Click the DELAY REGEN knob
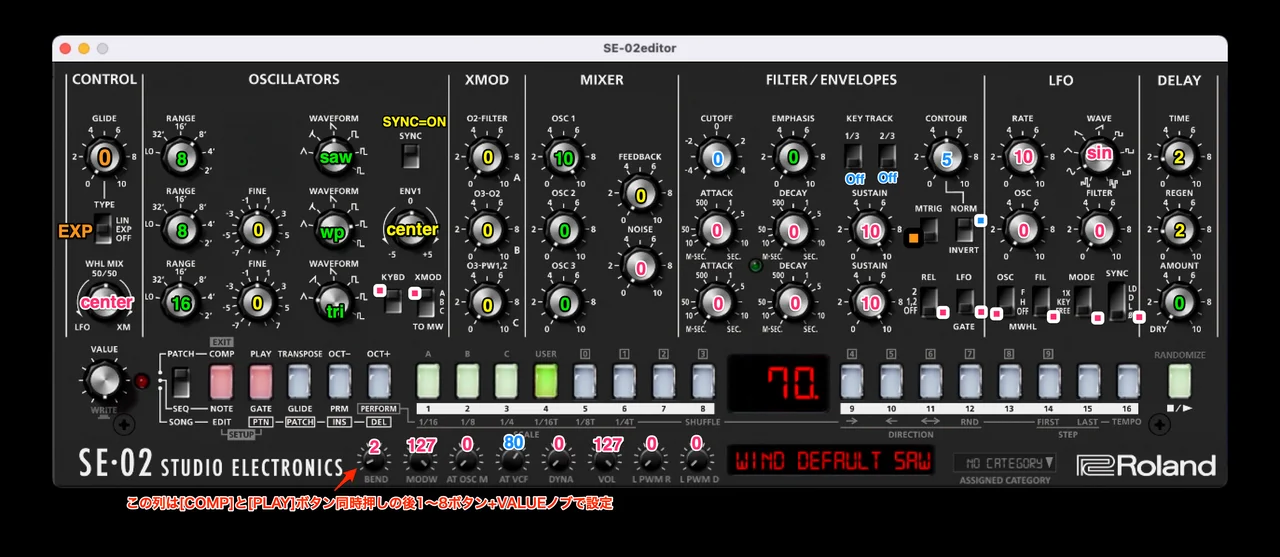 coord(1179,230)
